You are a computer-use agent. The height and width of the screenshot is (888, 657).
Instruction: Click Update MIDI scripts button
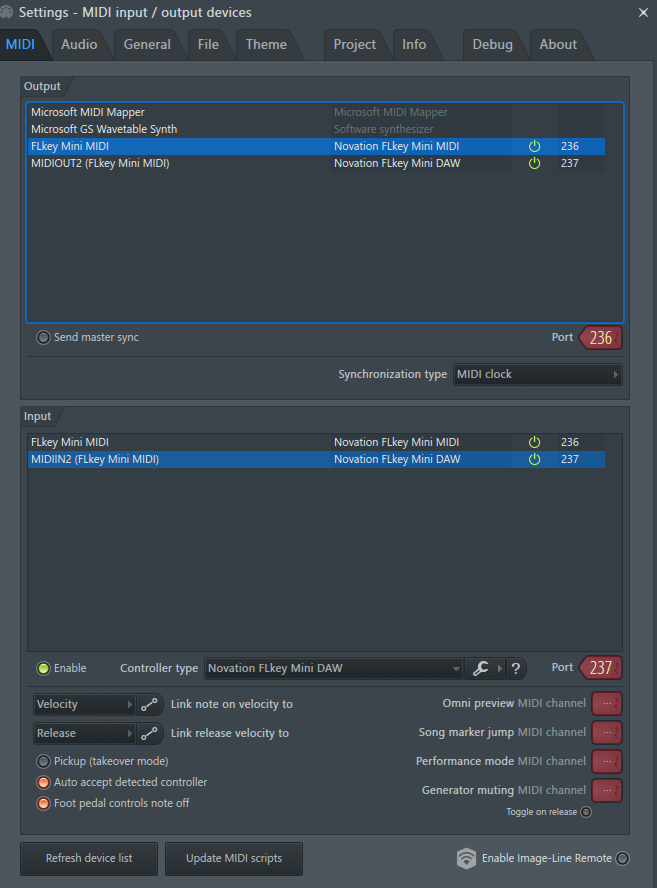click(x=234, y=859)
